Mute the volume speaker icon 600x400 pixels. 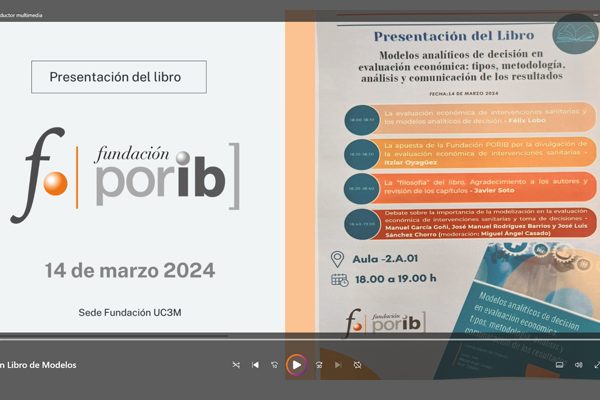pyautogui.click(x=578, y=365)
